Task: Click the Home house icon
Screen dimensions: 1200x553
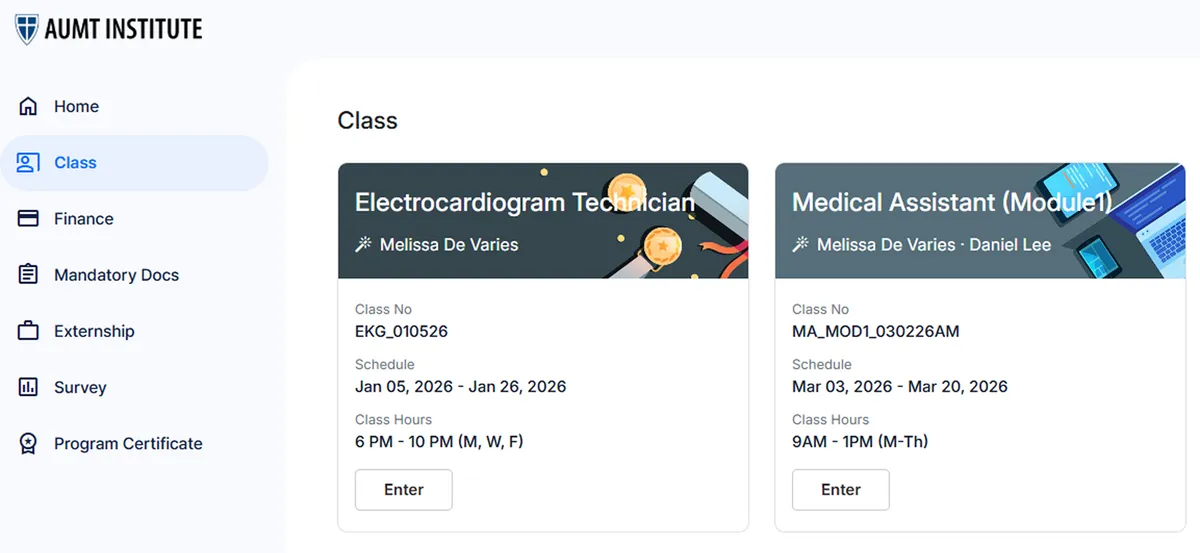Action: pos(28,106)
